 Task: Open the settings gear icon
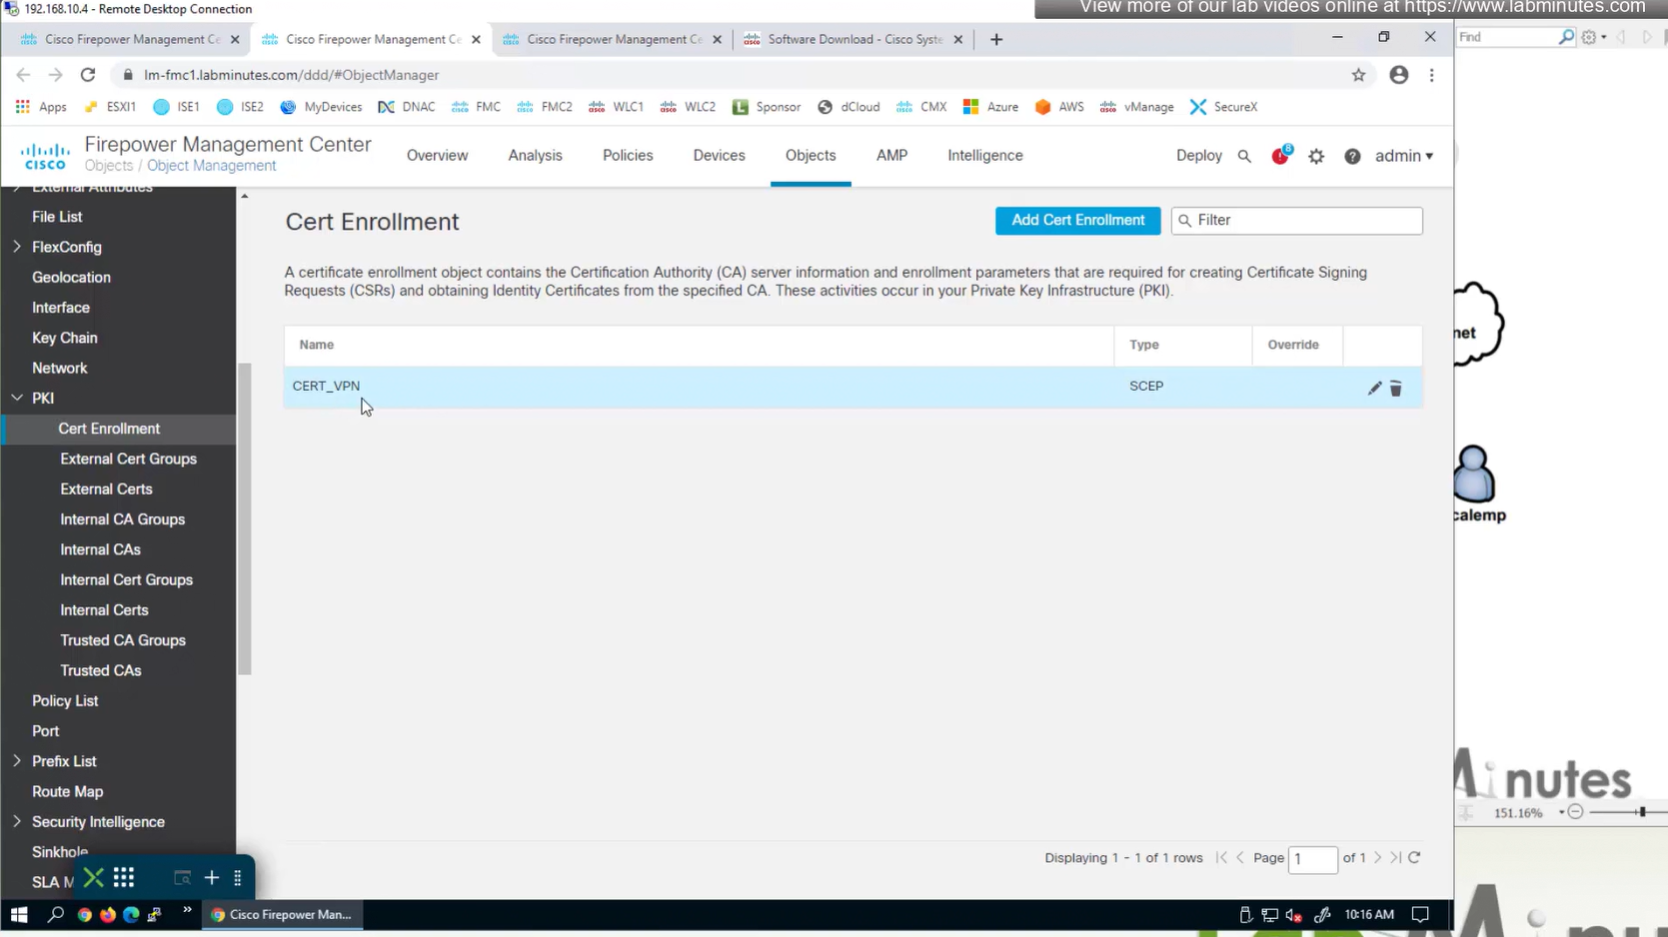point(1316,156)
